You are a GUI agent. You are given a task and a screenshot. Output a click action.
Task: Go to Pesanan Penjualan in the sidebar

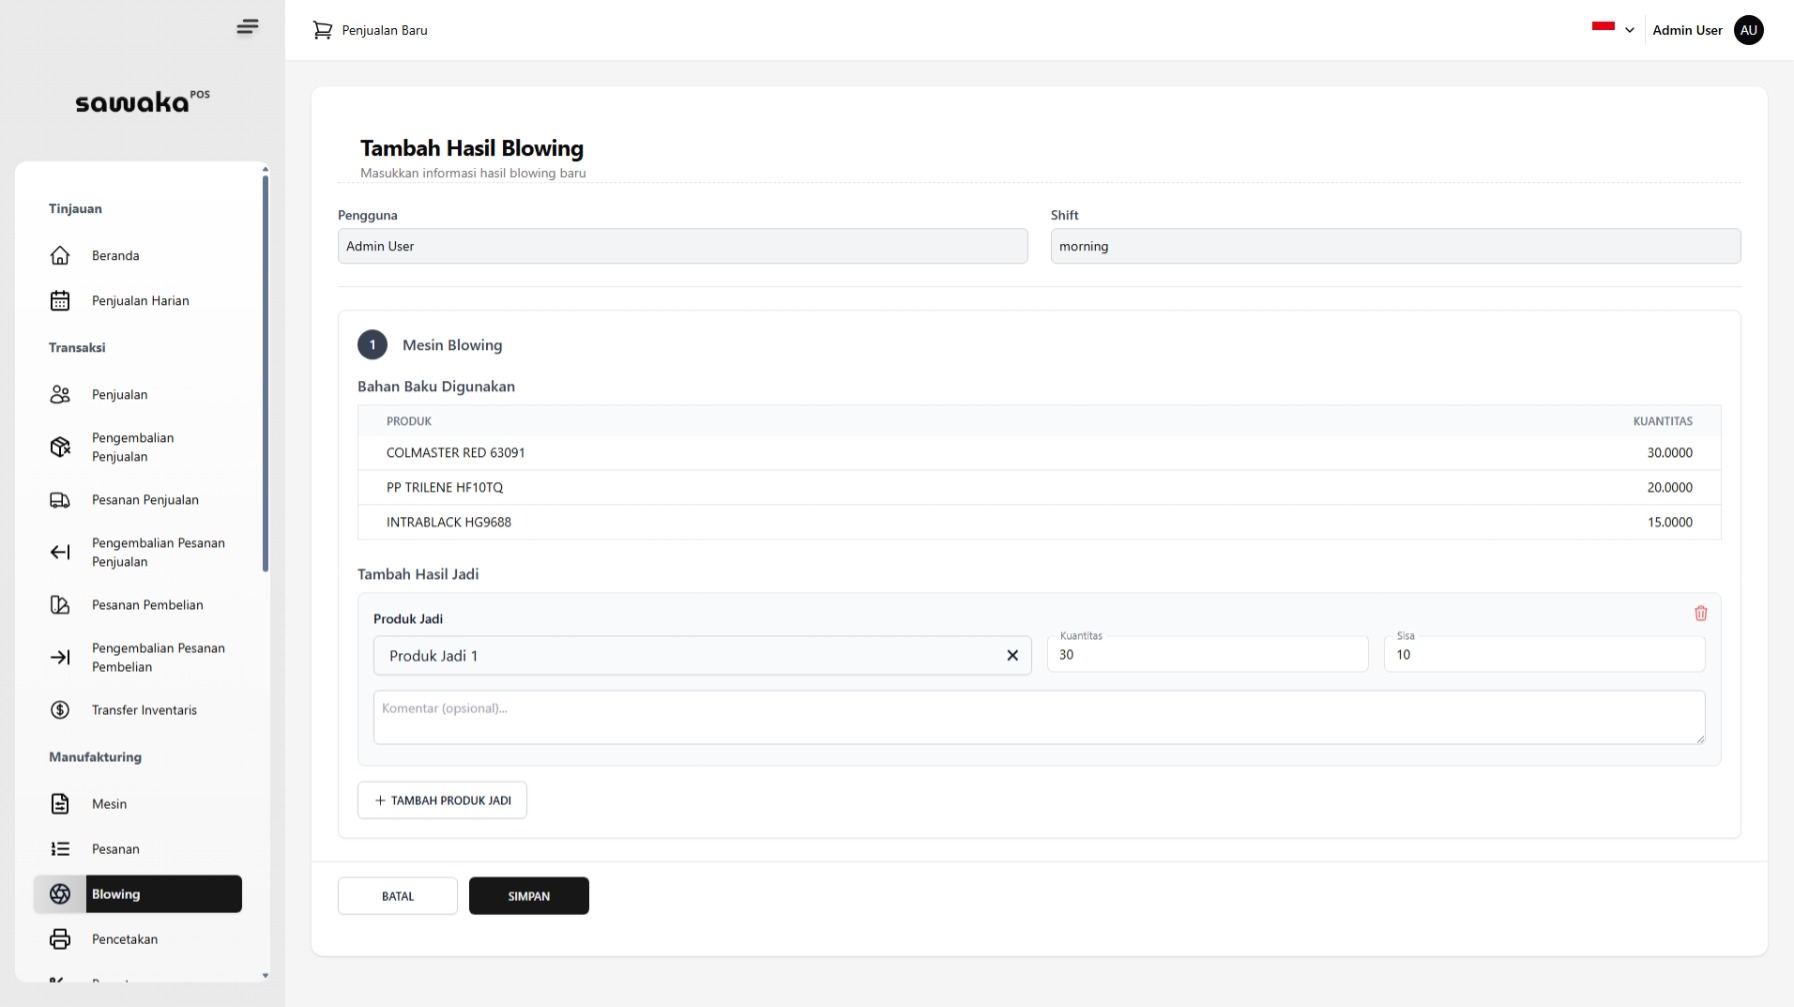(x=145, y=500)
